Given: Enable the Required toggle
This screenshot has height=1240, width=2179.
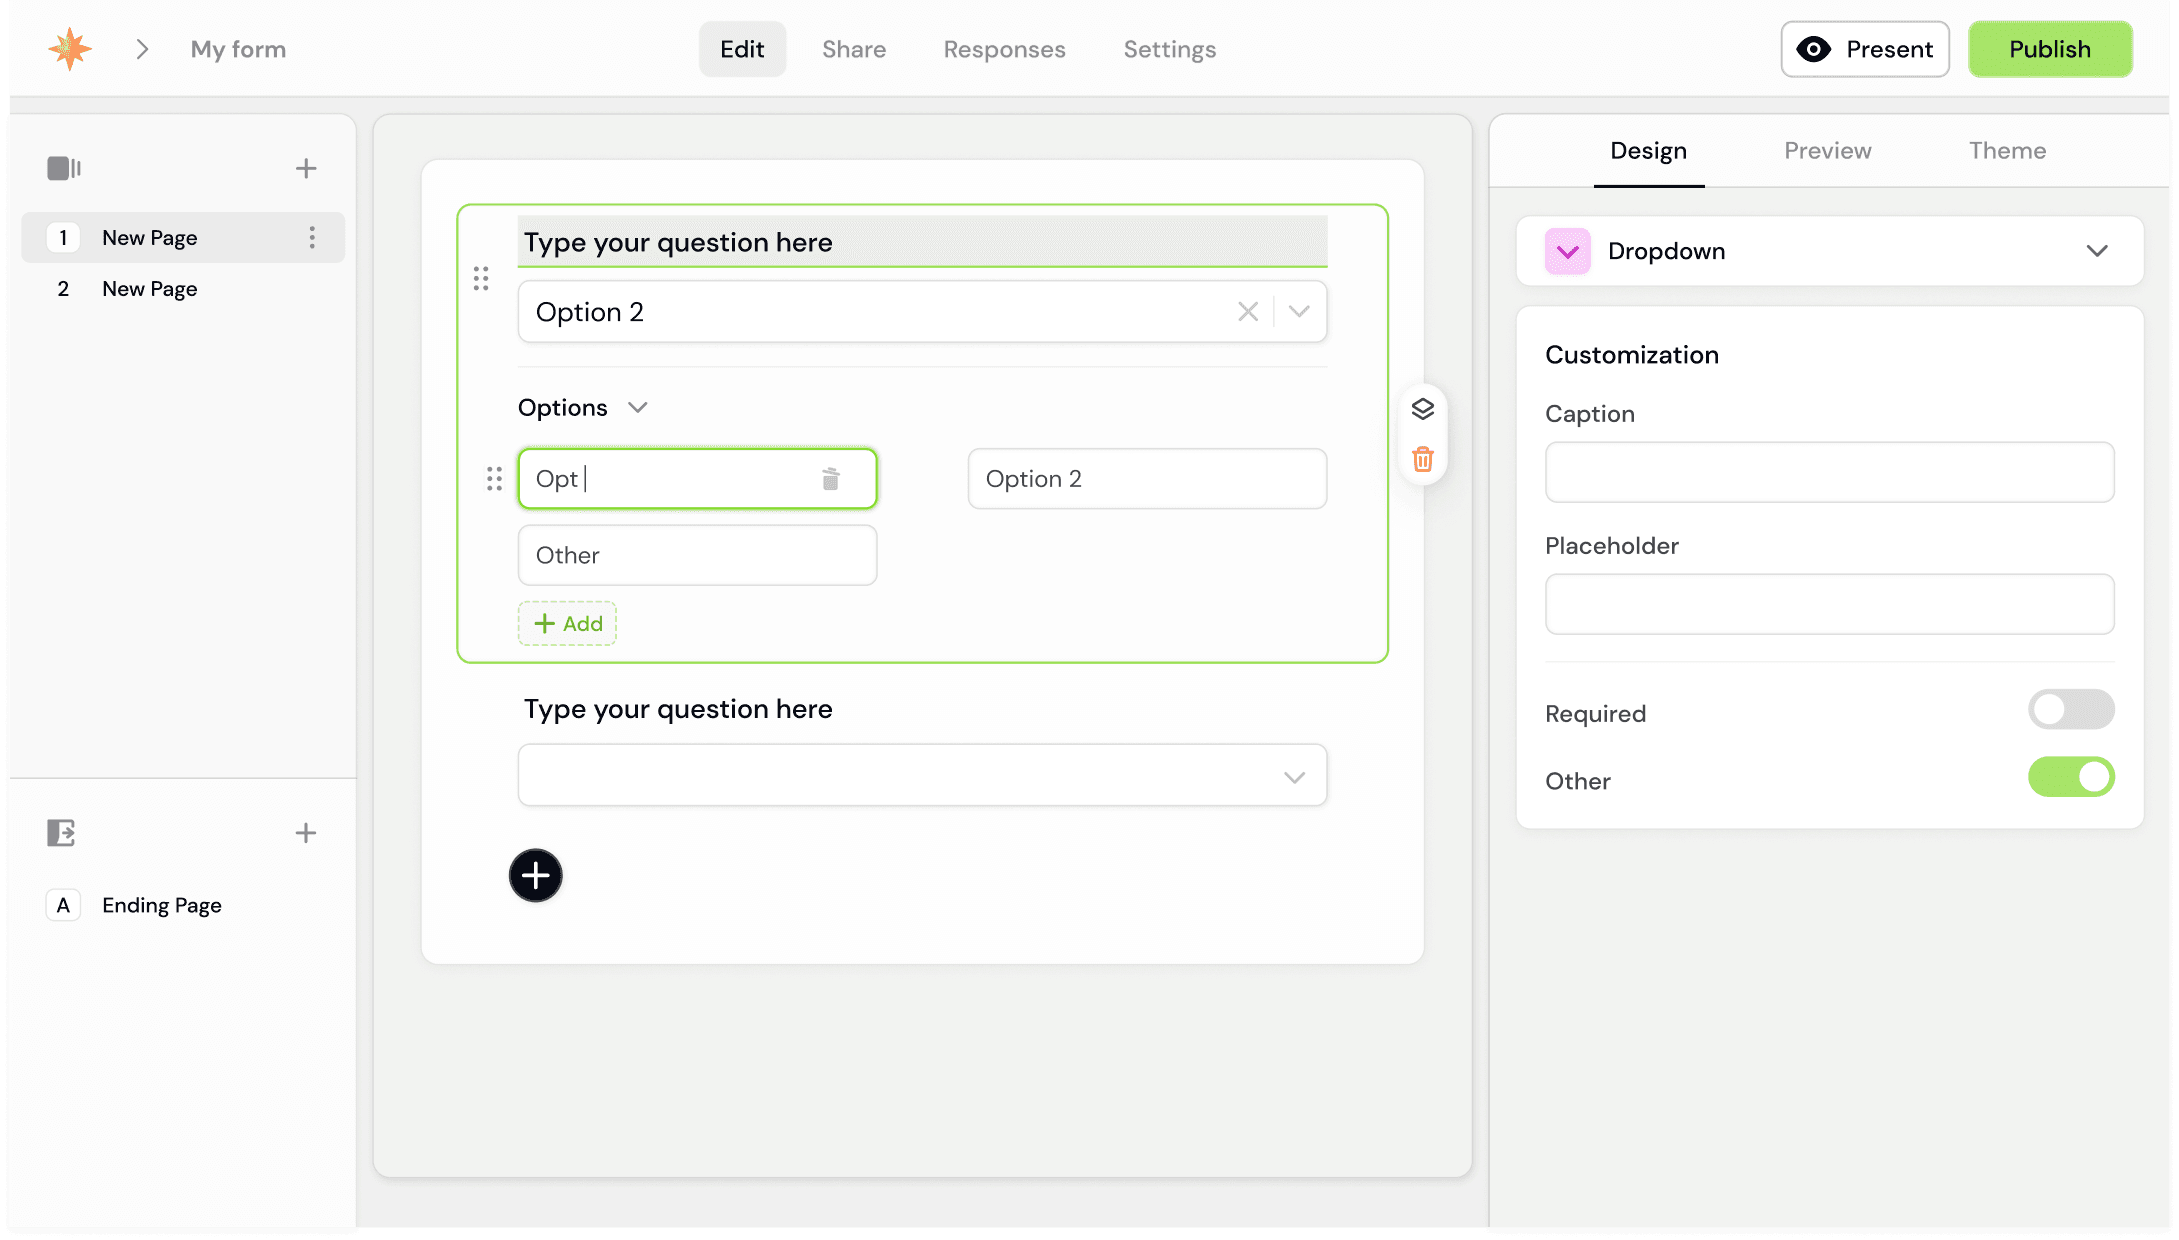Looking at the screenshot, I should click(2071, 709).
